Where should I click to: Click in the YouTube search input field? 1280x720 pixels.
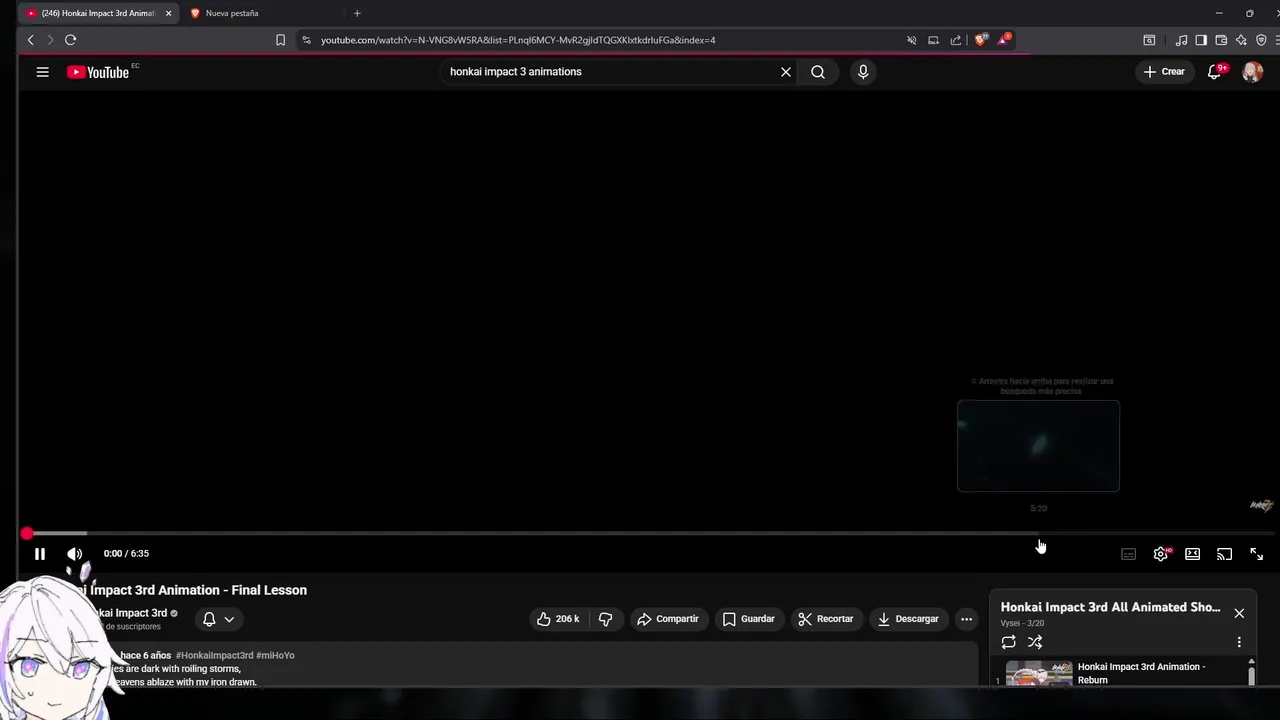coord(610,72)
